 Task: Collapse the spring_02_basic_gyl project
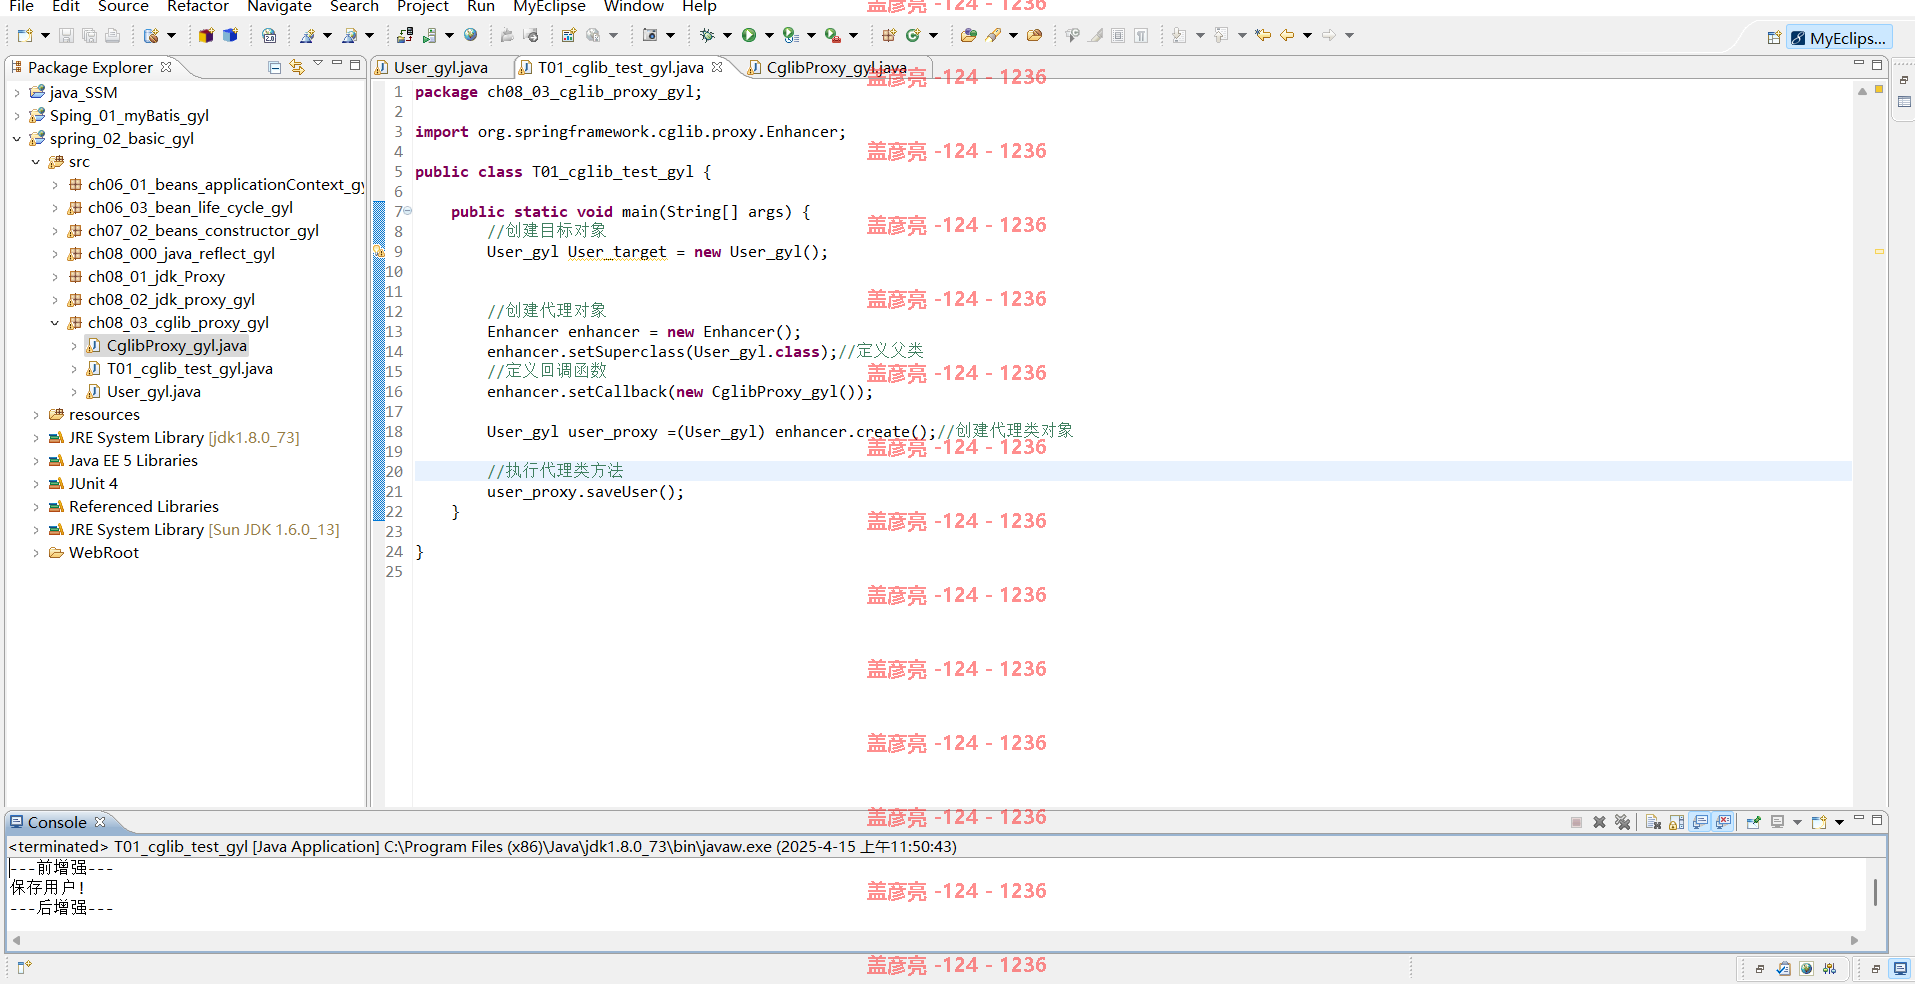point(17,139)
